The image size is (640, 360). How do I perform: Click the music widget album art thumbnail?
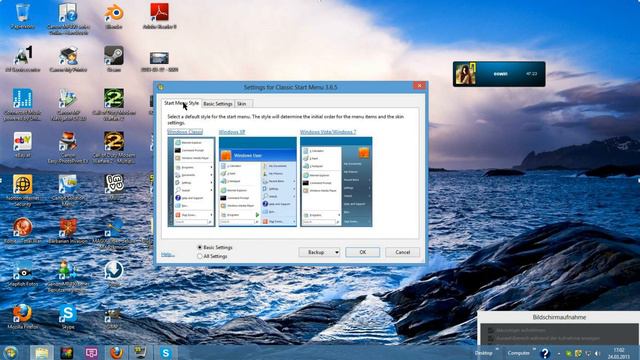(466, 74)
